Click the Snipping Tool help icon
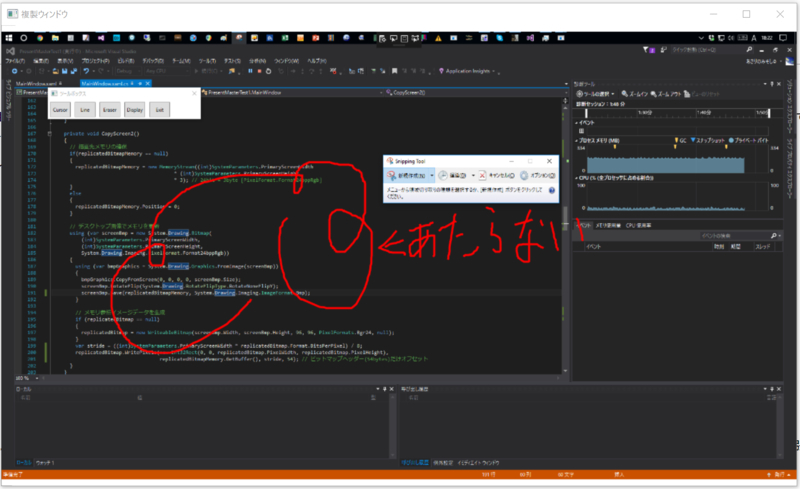800x489 pixels. pos(552,190)
